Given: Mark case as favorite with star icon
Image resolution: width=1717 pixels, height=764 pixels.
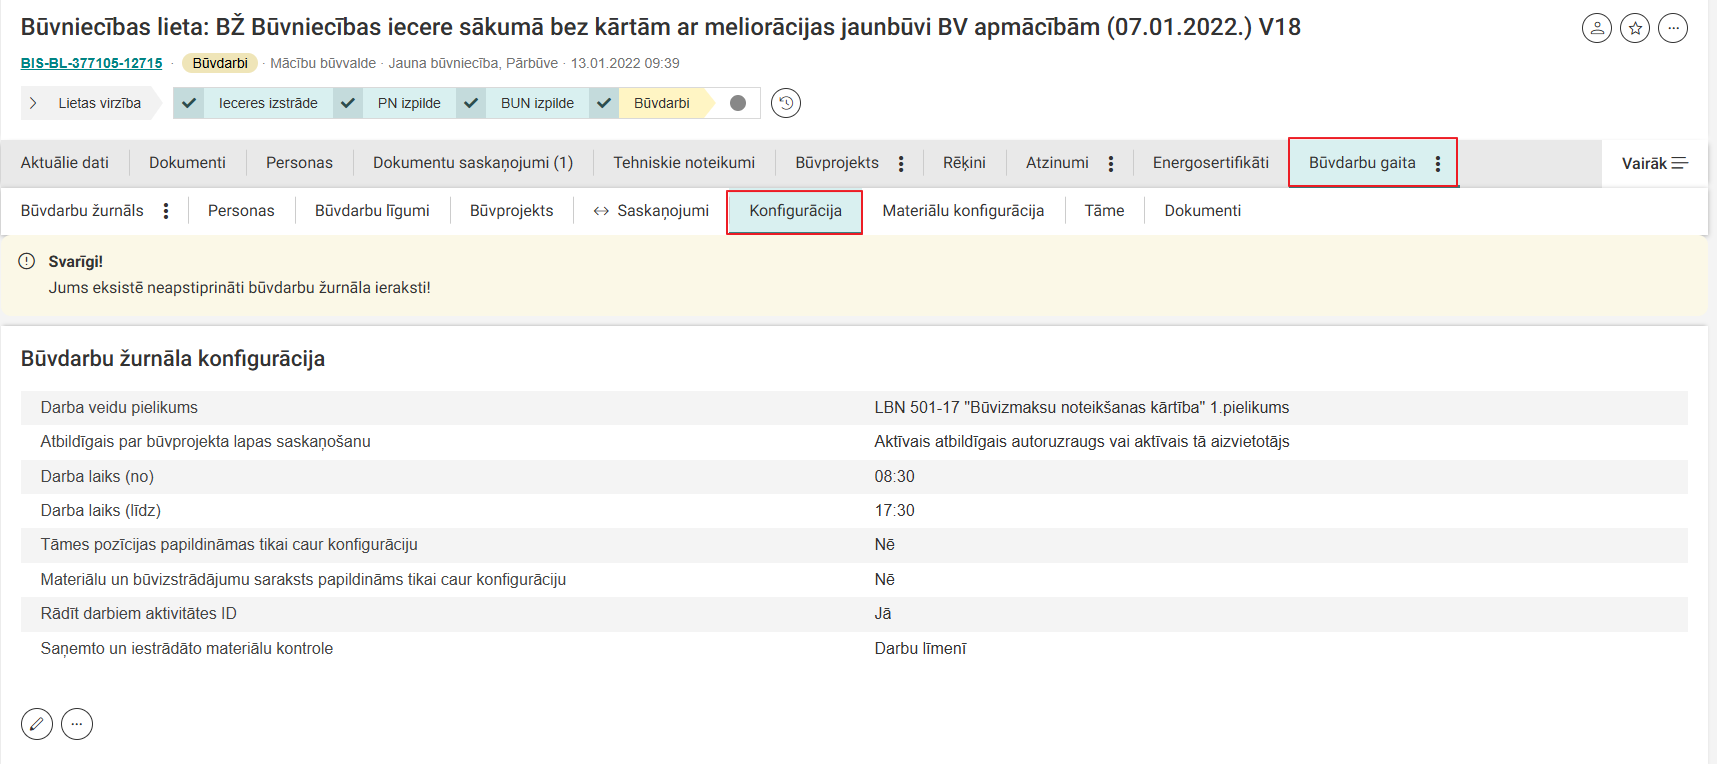Looking at the screenshot, I should [1635, 28].
